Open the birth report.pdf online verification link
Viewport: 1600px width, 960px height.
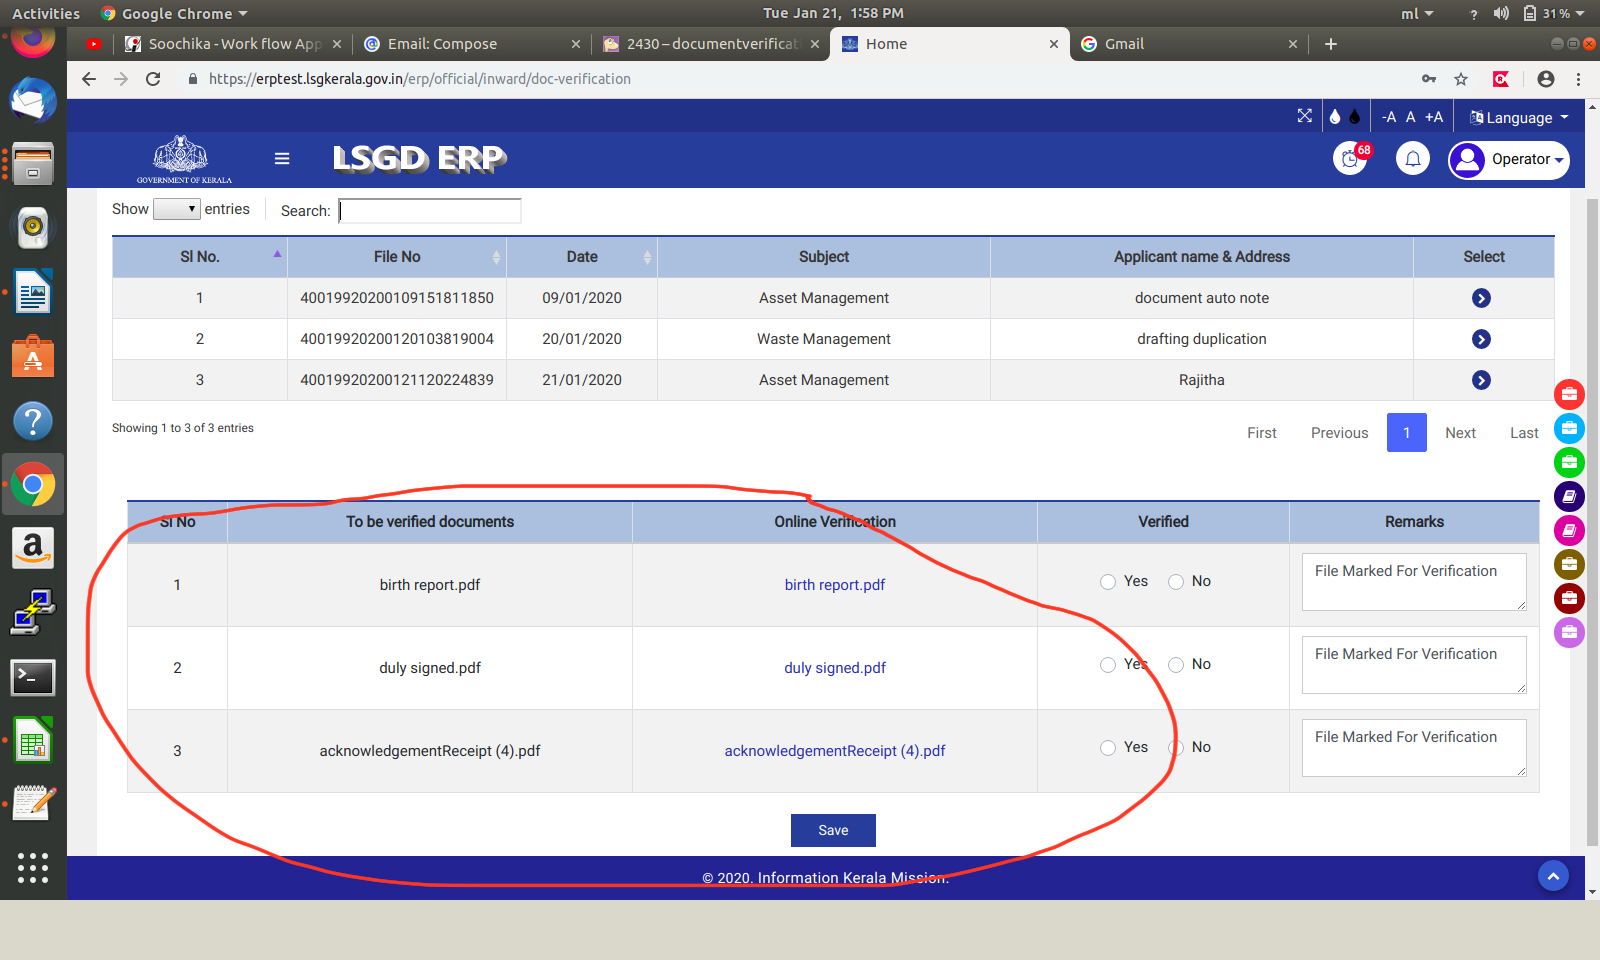point(834,585)
